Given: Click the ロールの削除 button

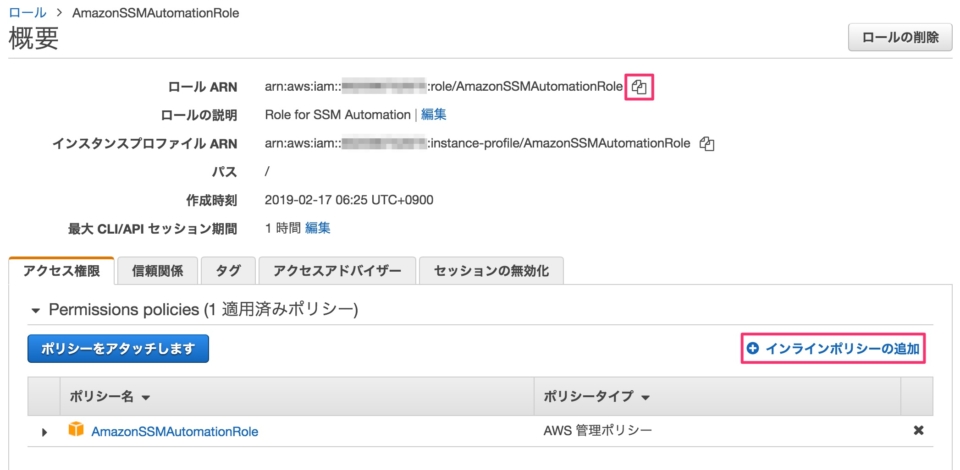Looking at the screenshot, I should point(900,37).
